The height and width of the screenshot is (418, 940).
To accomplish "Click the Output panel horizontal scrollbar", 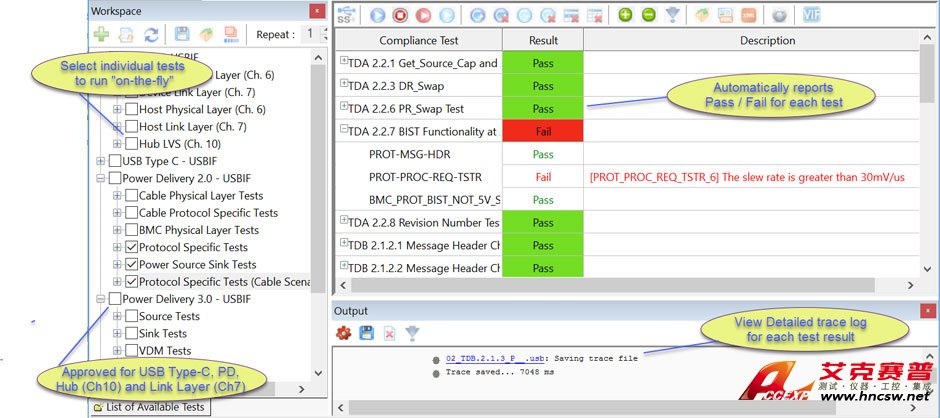I will (x=600, y=408).
